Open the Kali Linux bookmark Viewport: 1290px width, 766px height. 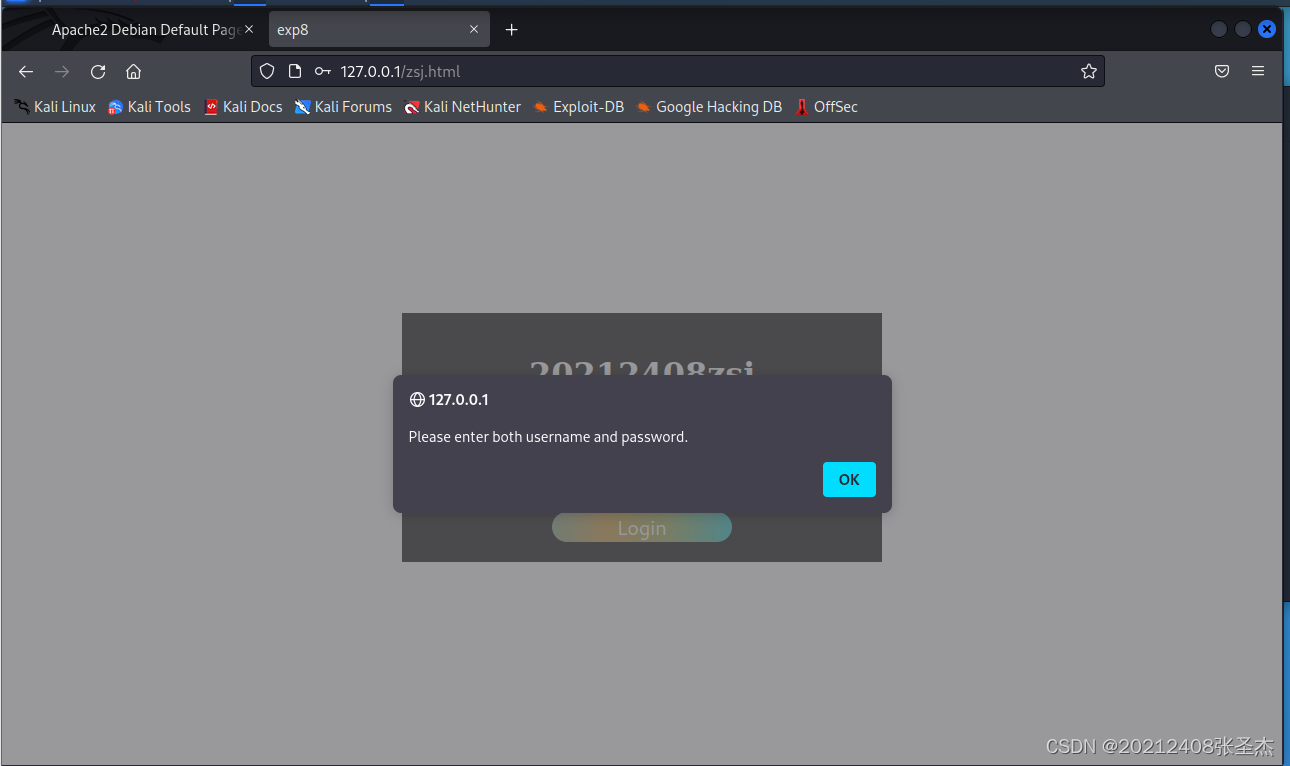[x=55, y=107]
